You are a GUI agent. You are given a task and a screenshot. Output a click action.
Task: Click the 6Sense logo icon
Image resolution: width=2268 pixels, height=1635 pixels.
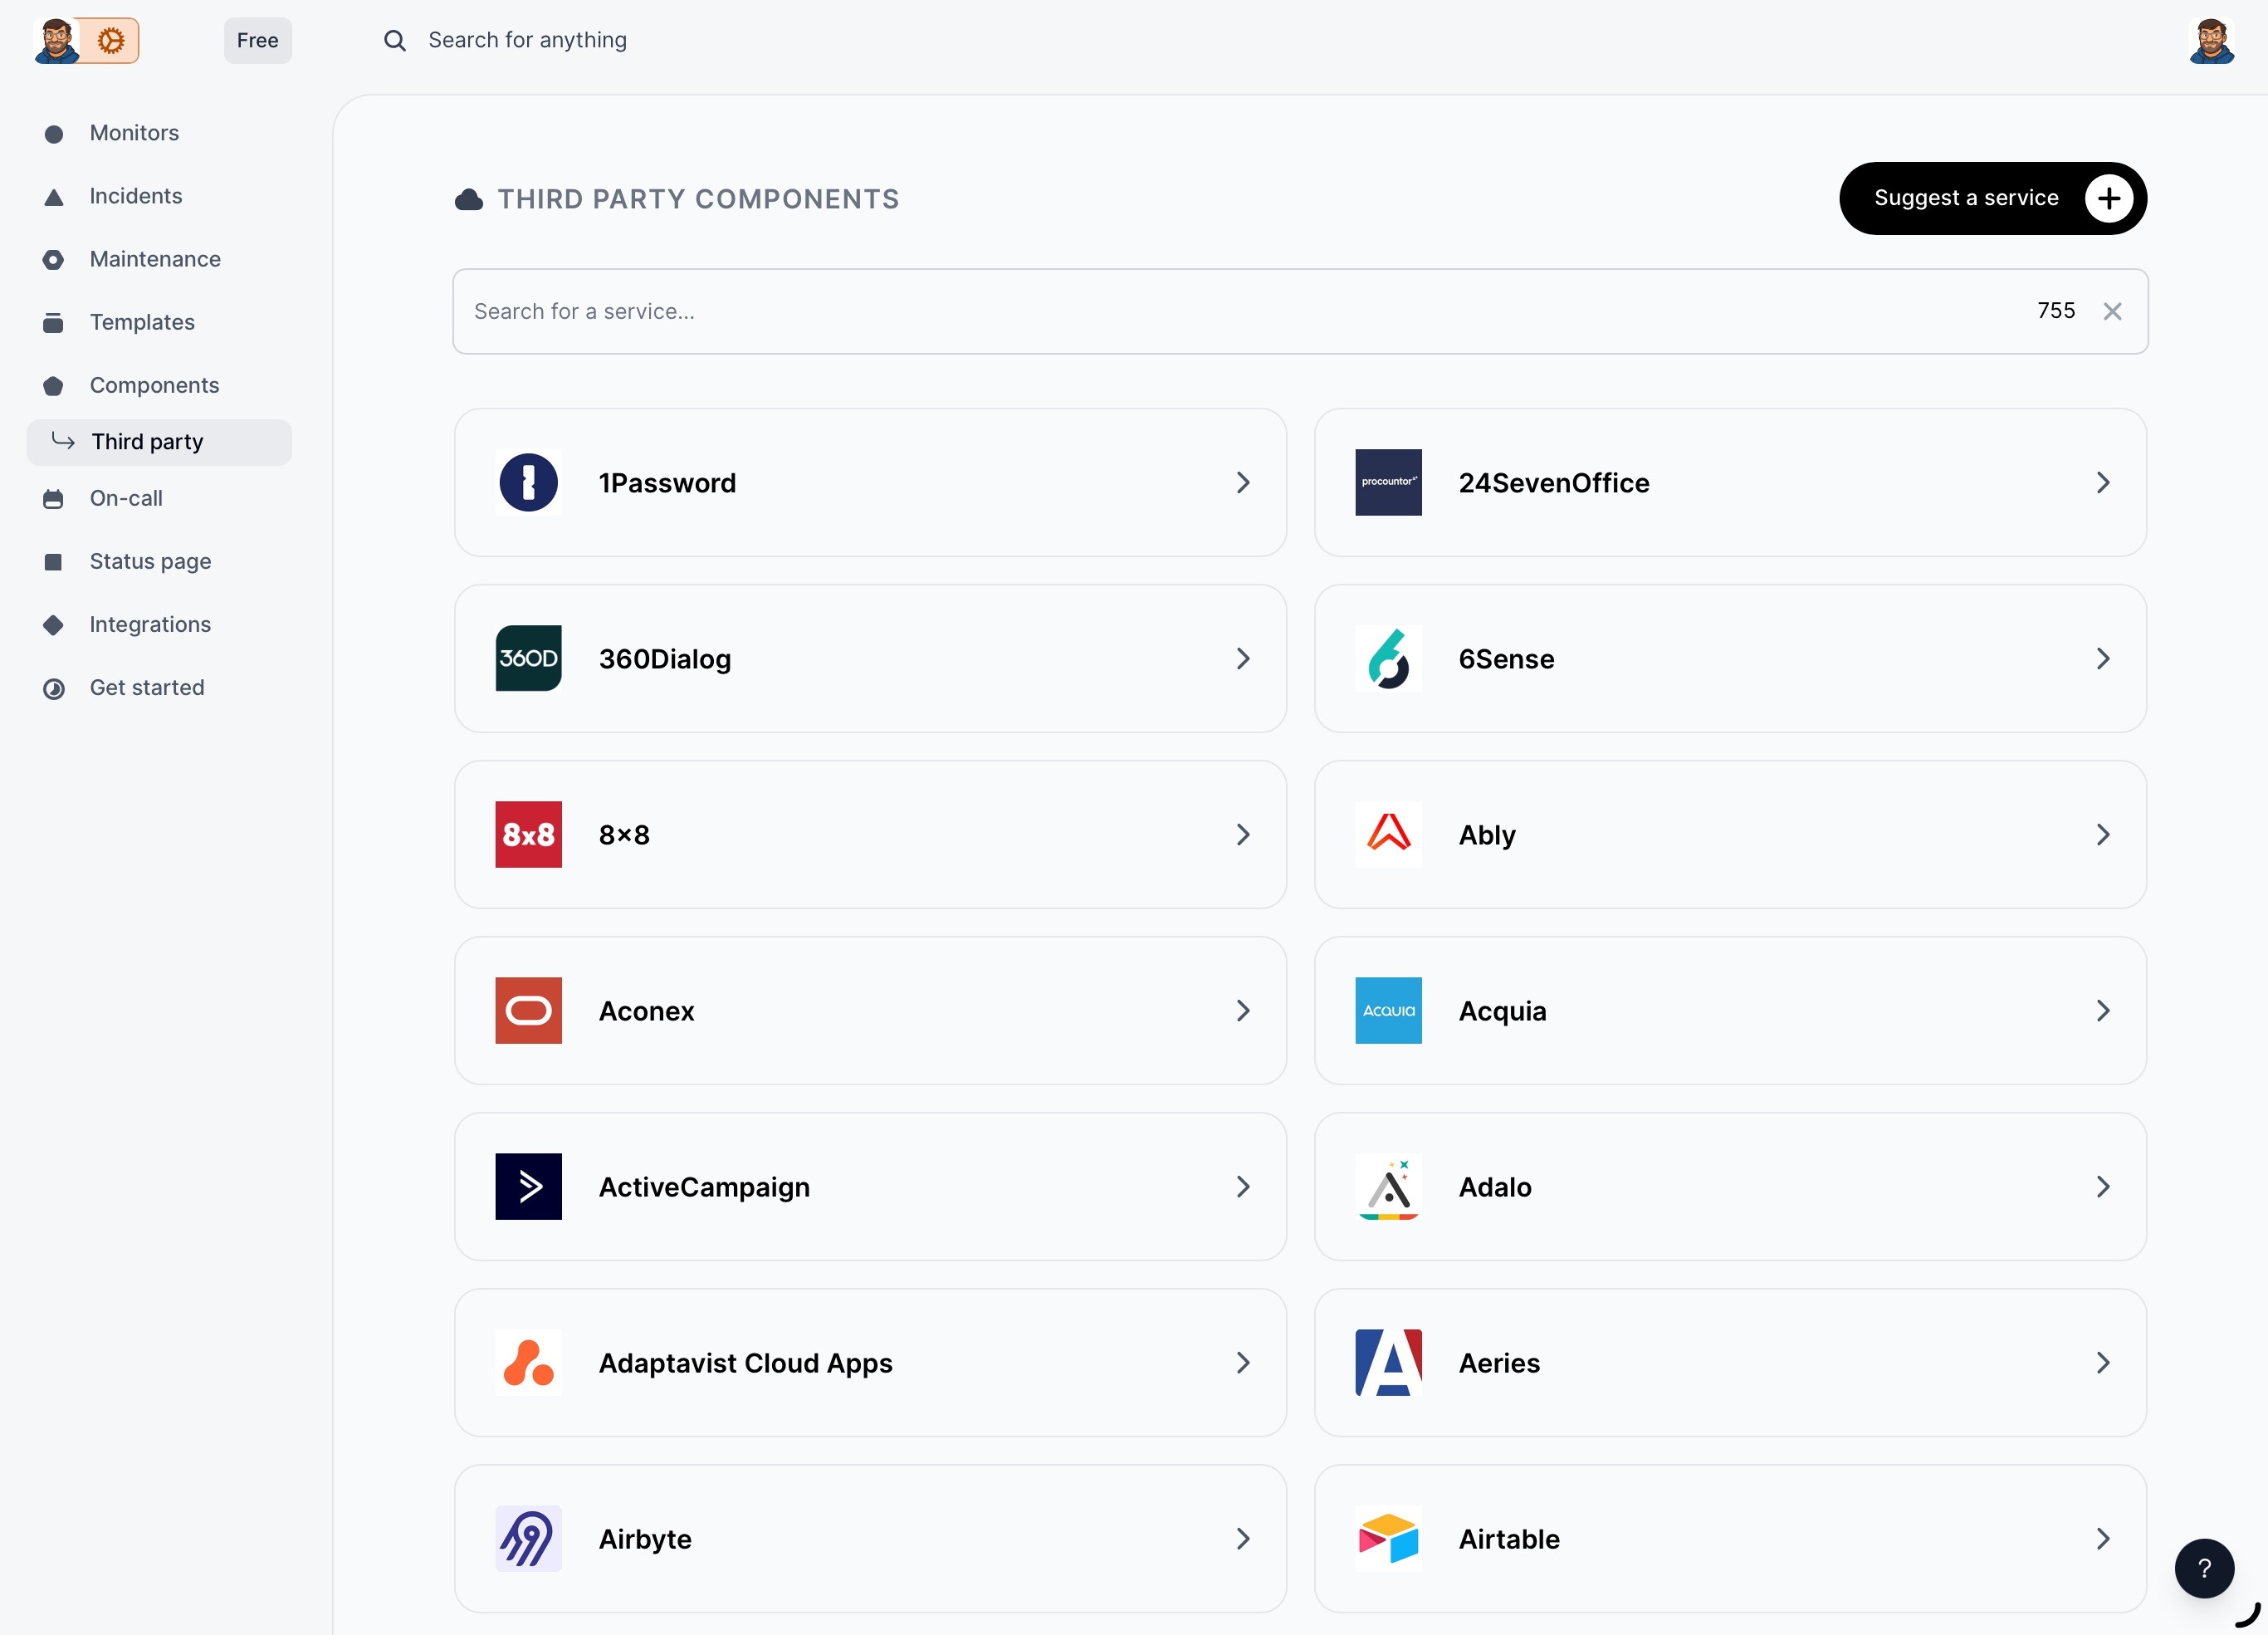point(1388,658)
